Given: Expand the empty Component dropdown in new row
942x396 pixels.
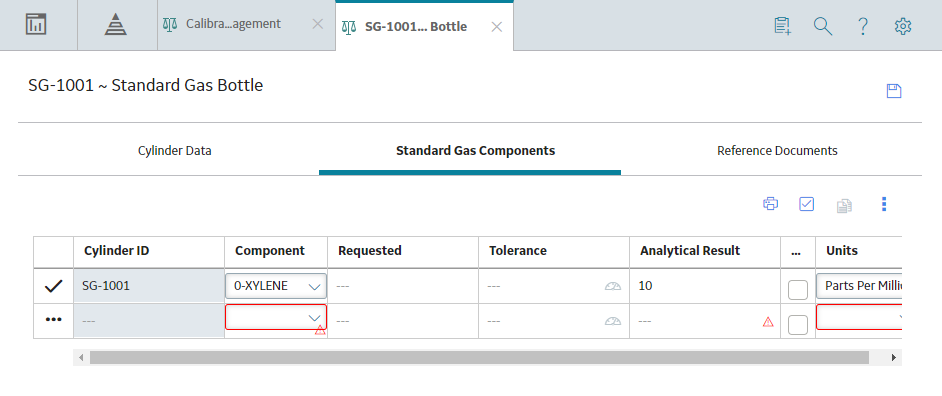Looking at the screenshot, I should tap(276, 317).
